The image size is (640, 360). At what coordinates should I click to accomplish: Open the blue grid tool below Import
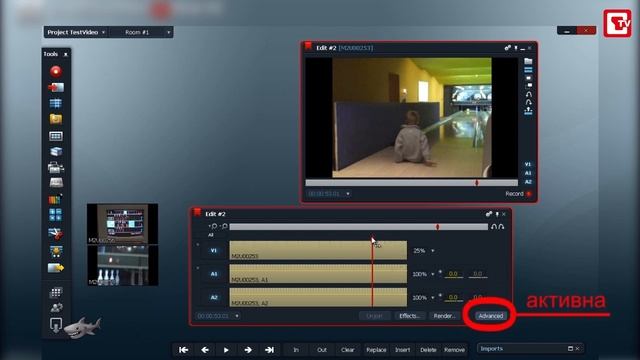56,103
